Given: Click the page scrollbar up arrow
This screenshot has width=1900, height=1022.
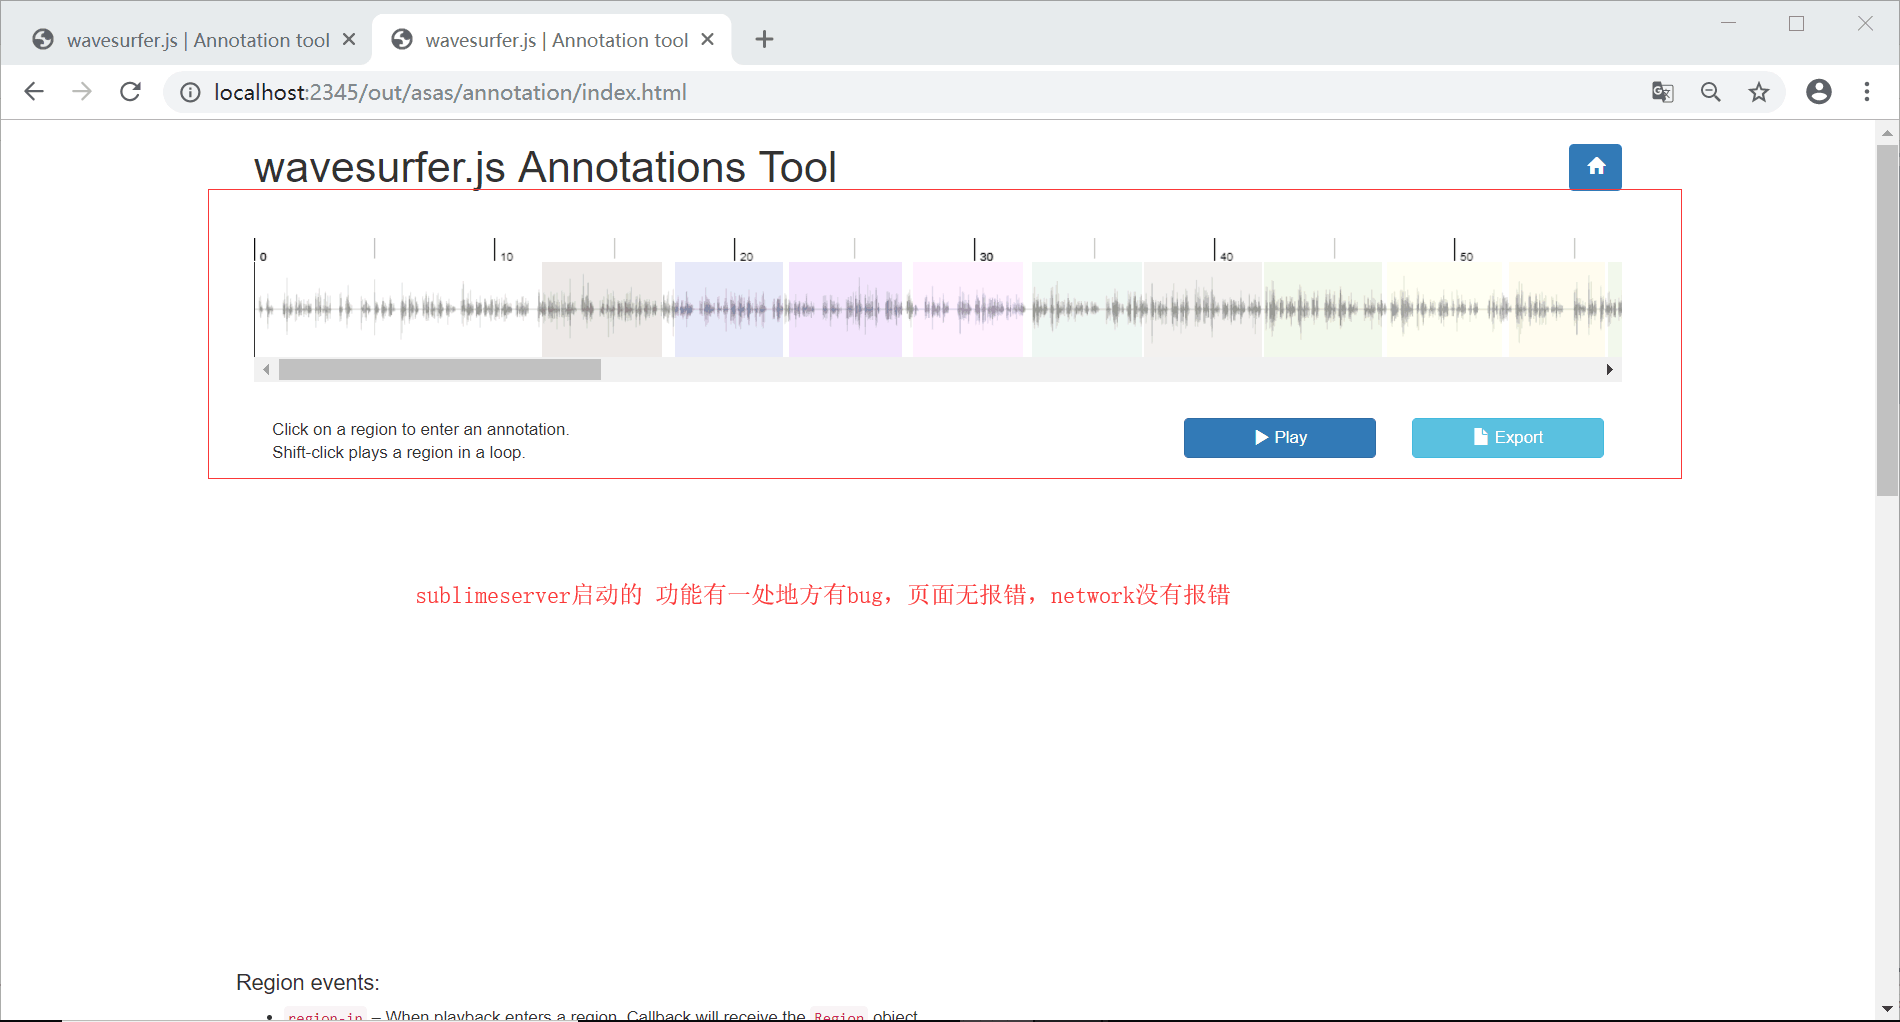Looking at the screenshot, I should click(1887, 133).
